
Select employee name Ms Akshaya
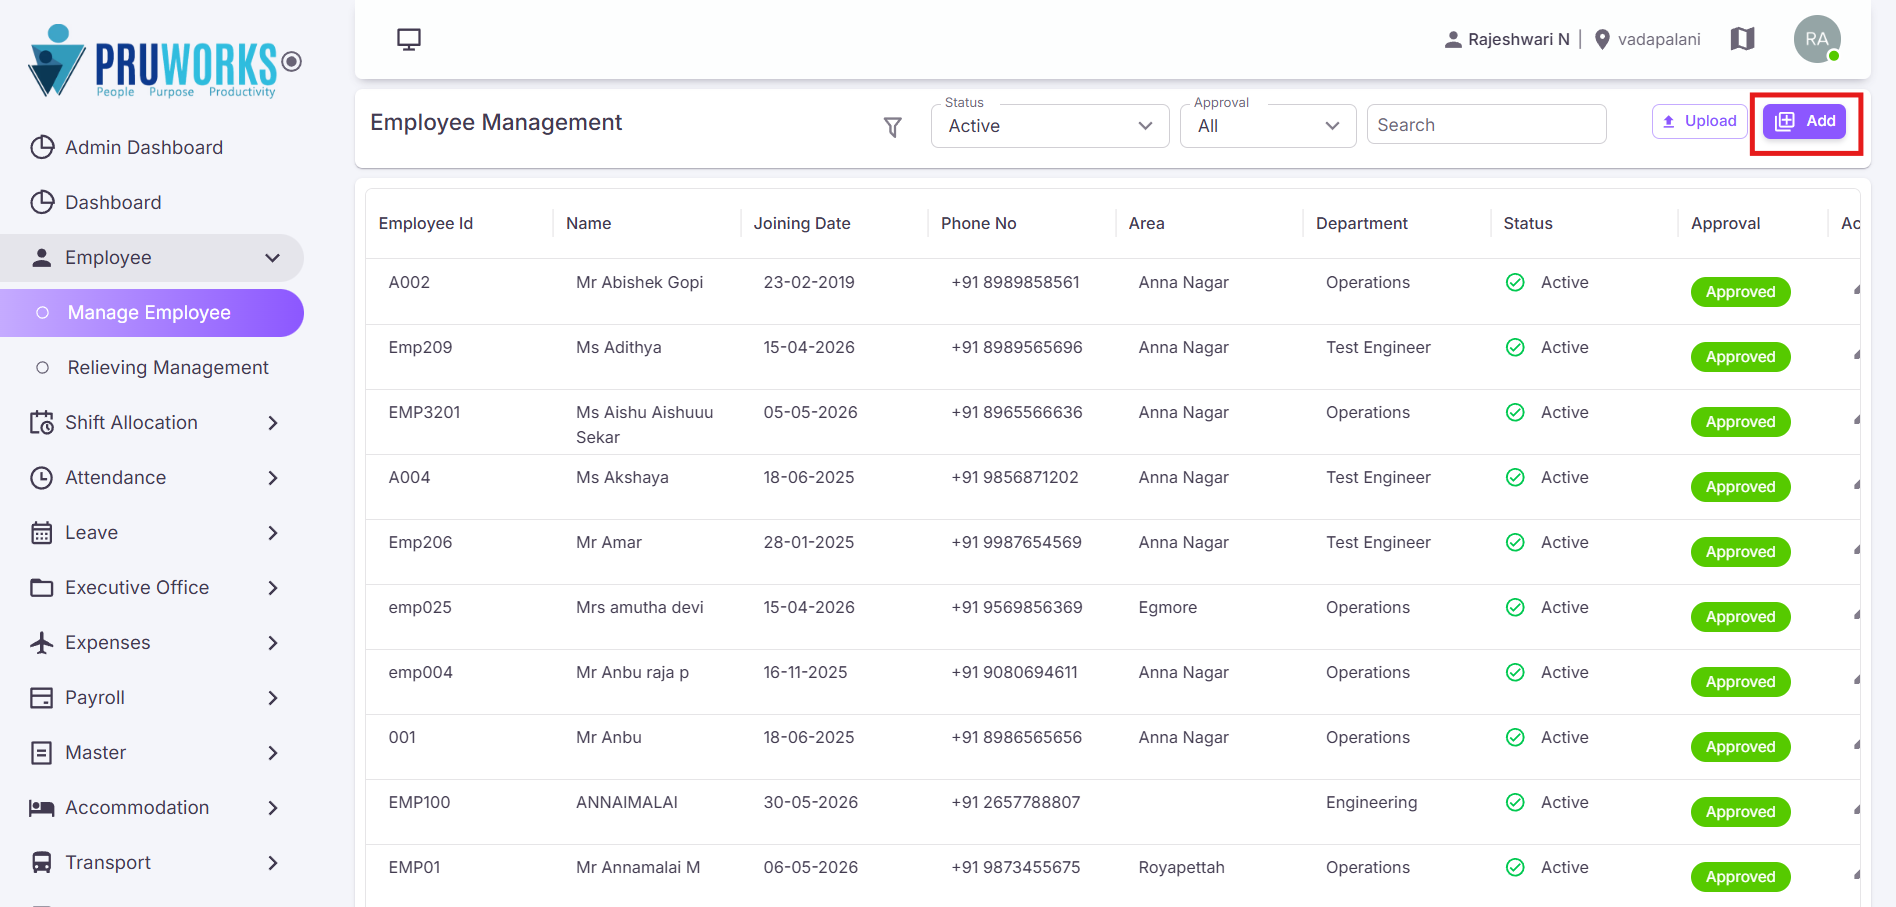(622, 477)
